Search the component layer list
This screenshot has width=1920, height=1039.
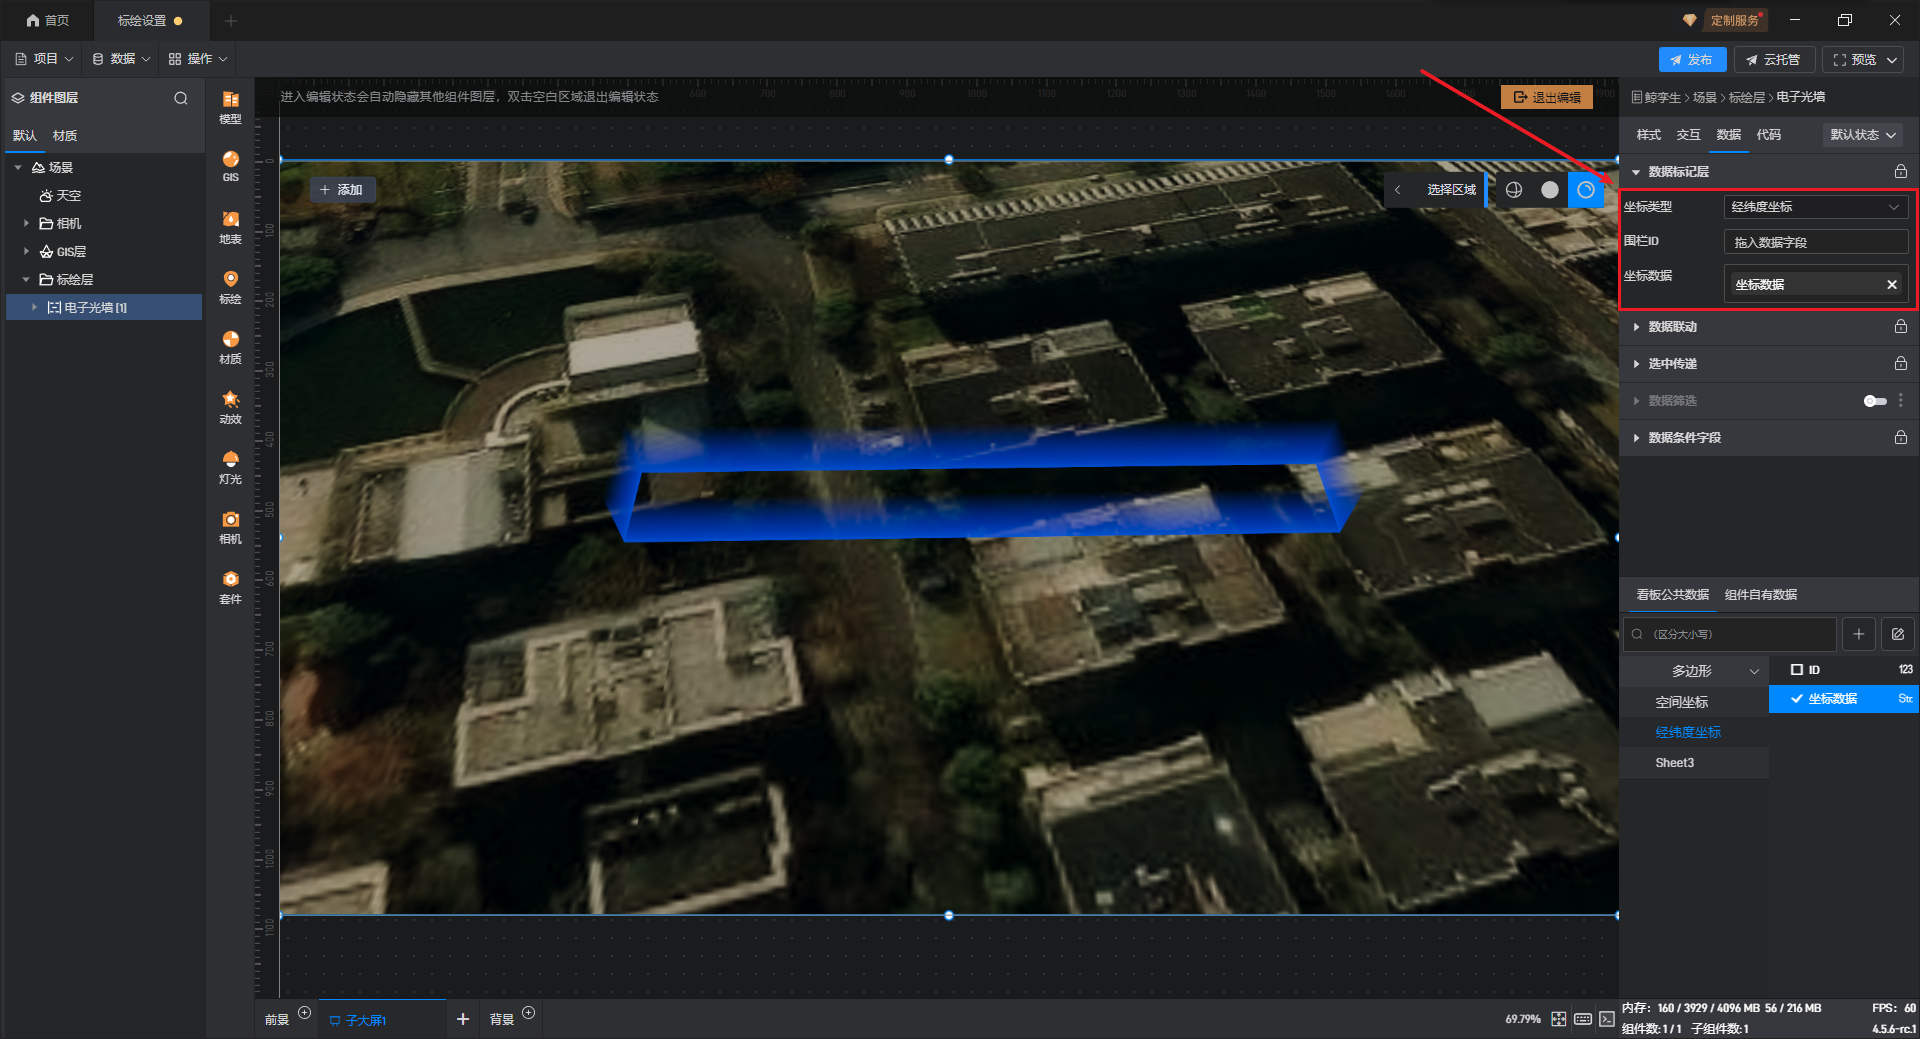(x=181, y=98)
